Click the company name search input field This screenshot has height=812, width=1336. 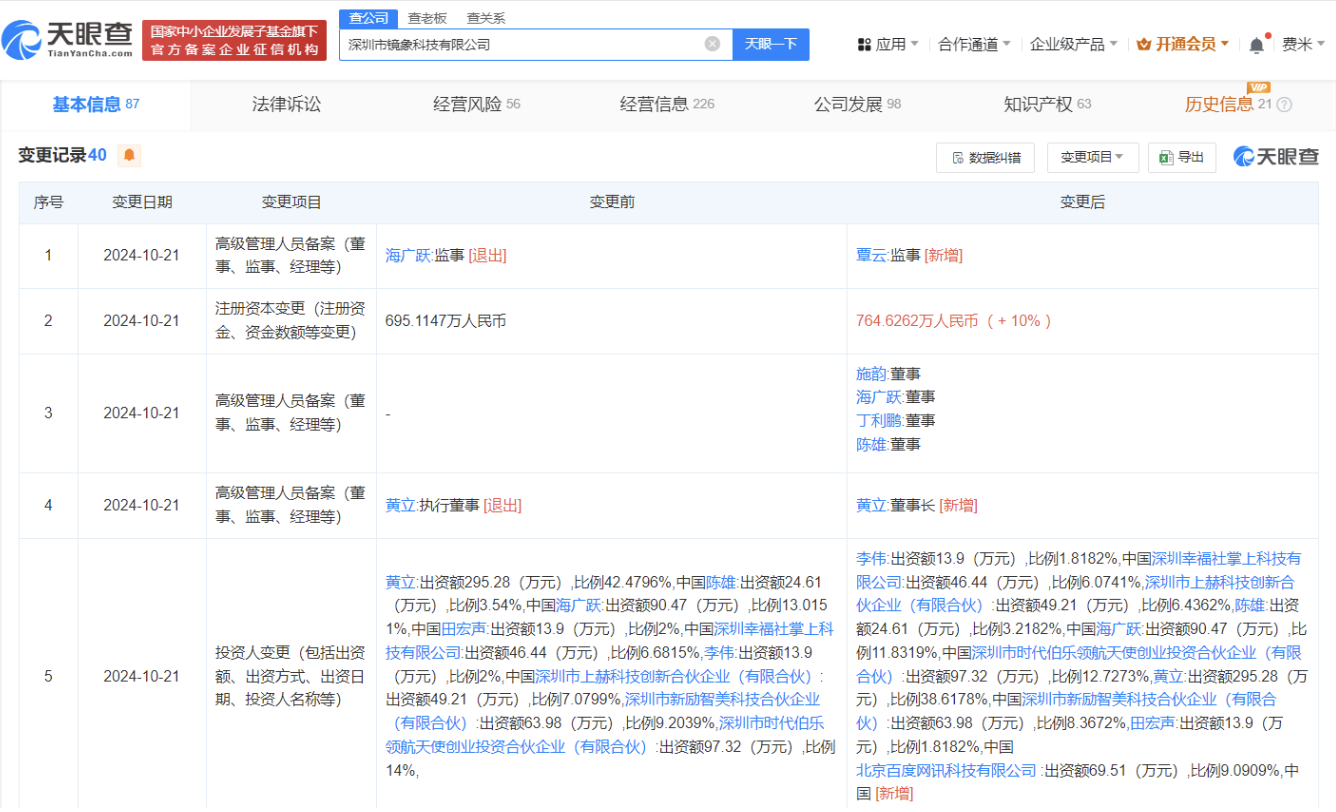coord(520,44)
